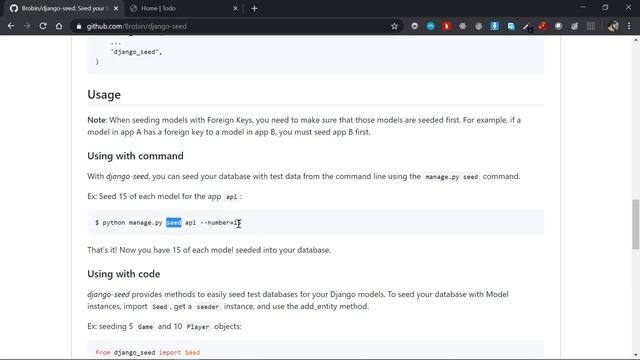The width and height of the screenshot is (640, 360).
Task: Click the inline code 'seeder'
Action: point(208,307)
